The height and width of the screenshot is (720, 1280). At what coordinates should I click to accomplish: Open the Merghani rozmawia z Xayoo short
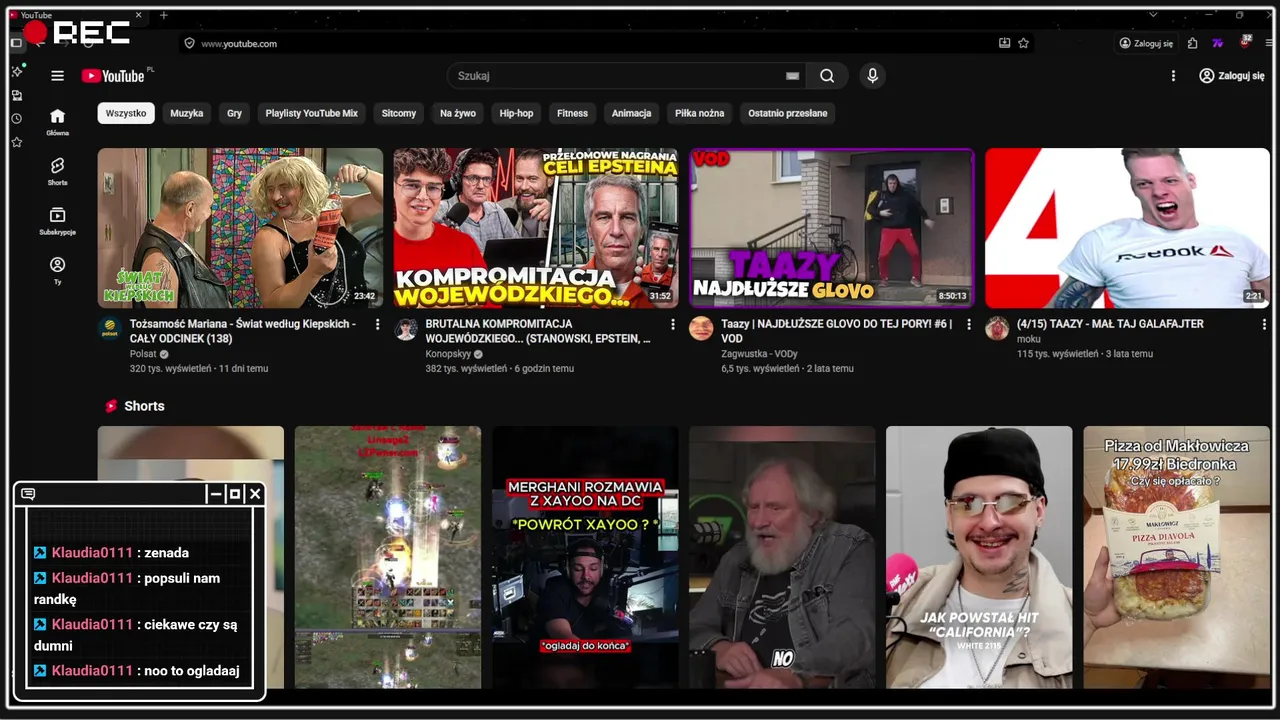(585, 557)
